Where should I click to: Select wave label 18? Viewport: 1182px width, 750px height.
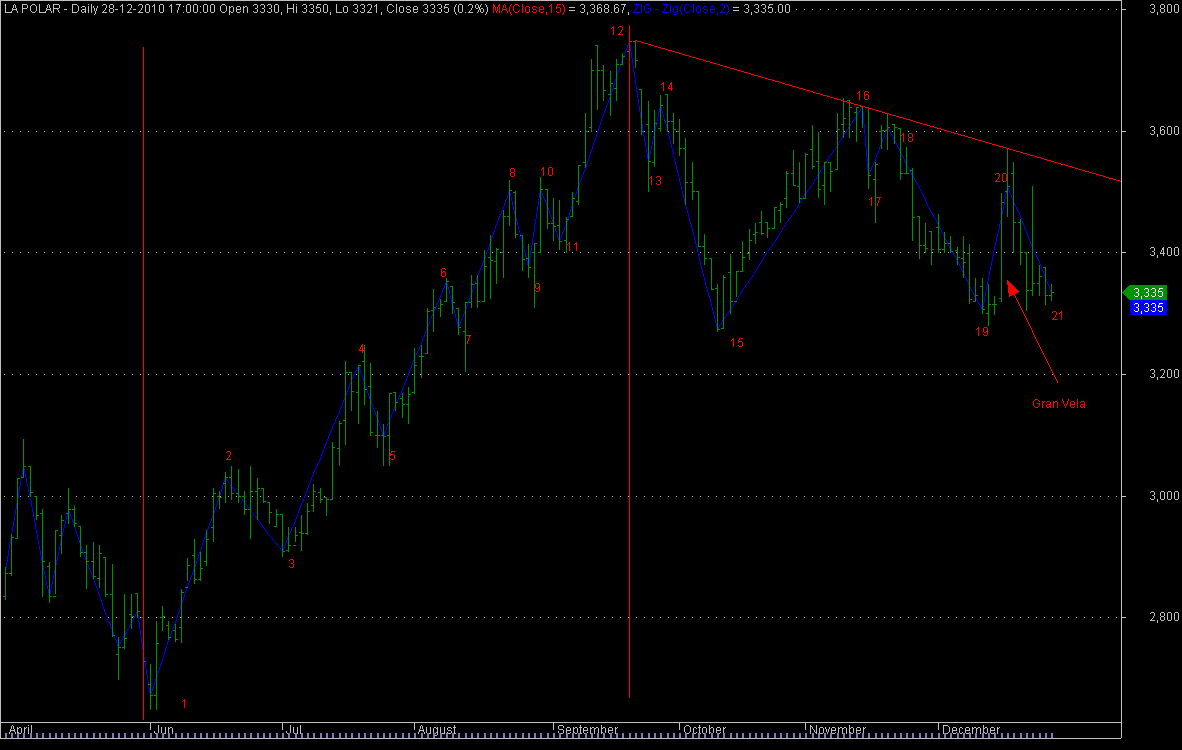coord(907,138)
